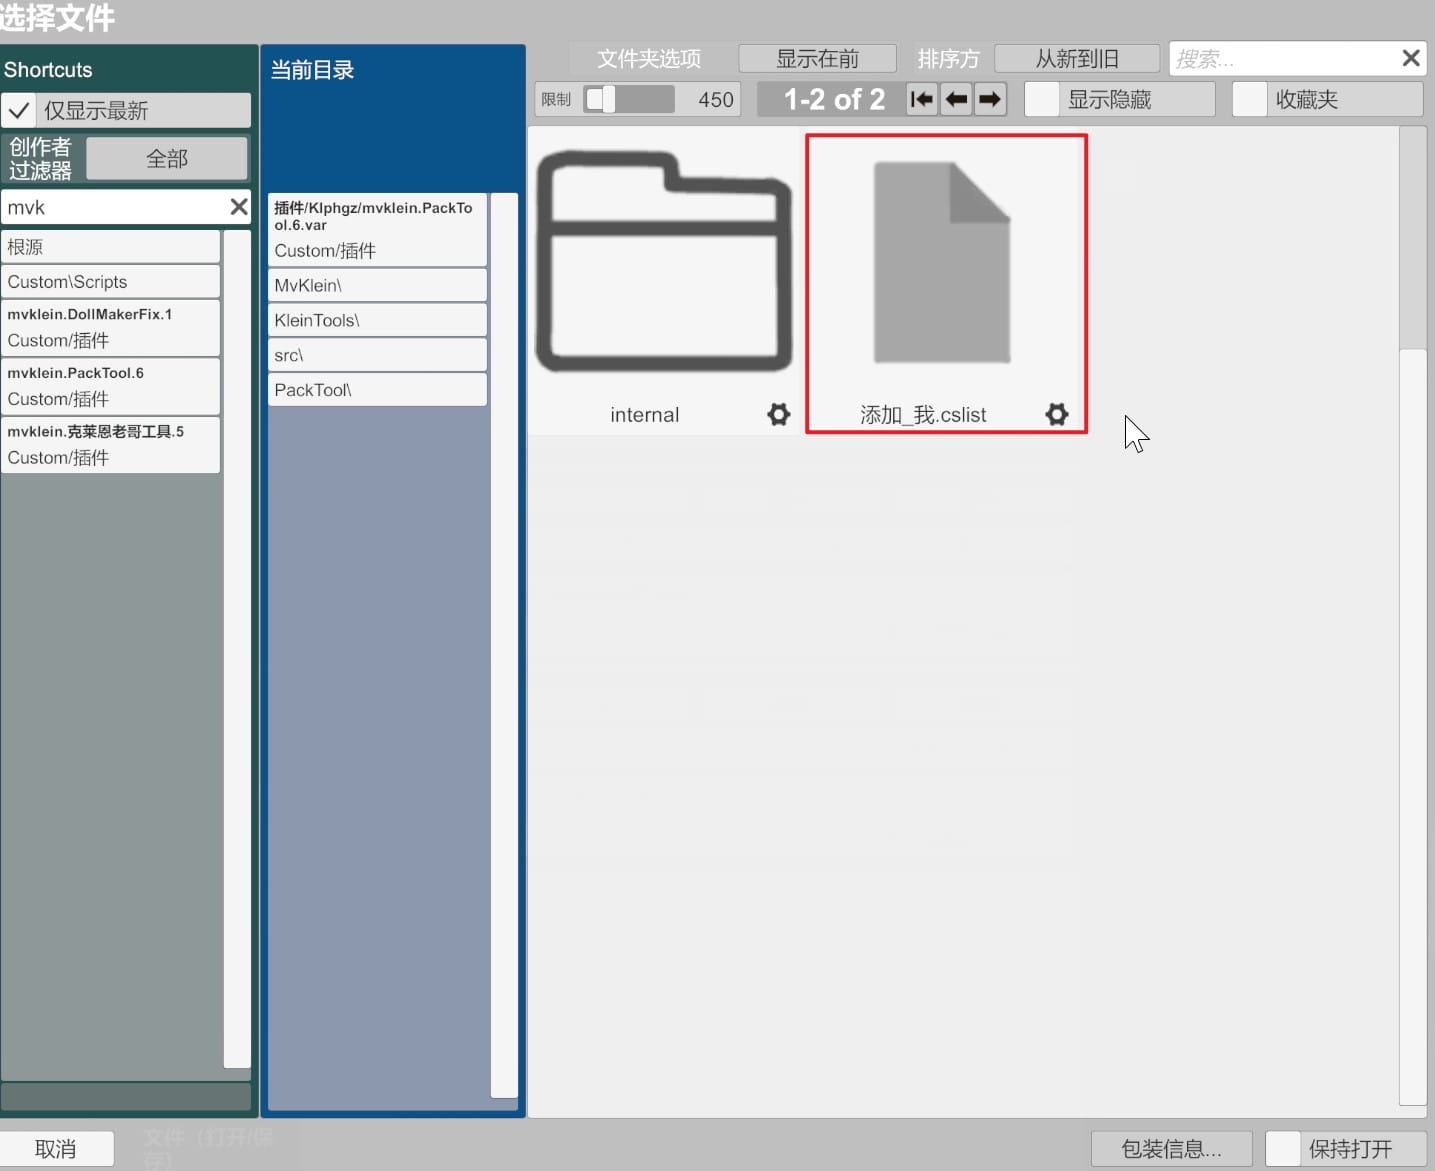1435x1171 pixels.
Task: Select the 添加_我.cslist file
Action: [x=942, y=265]
